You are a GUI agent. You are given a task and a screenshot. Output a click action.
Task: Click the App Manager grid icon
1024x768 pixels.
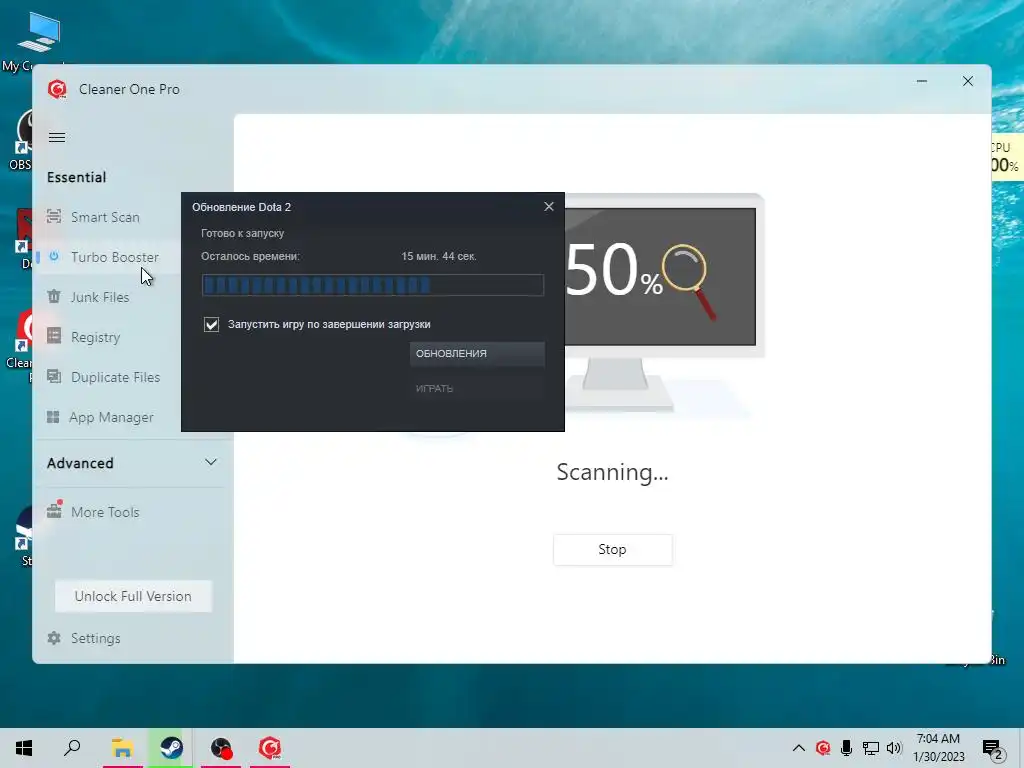coord(54,417)
